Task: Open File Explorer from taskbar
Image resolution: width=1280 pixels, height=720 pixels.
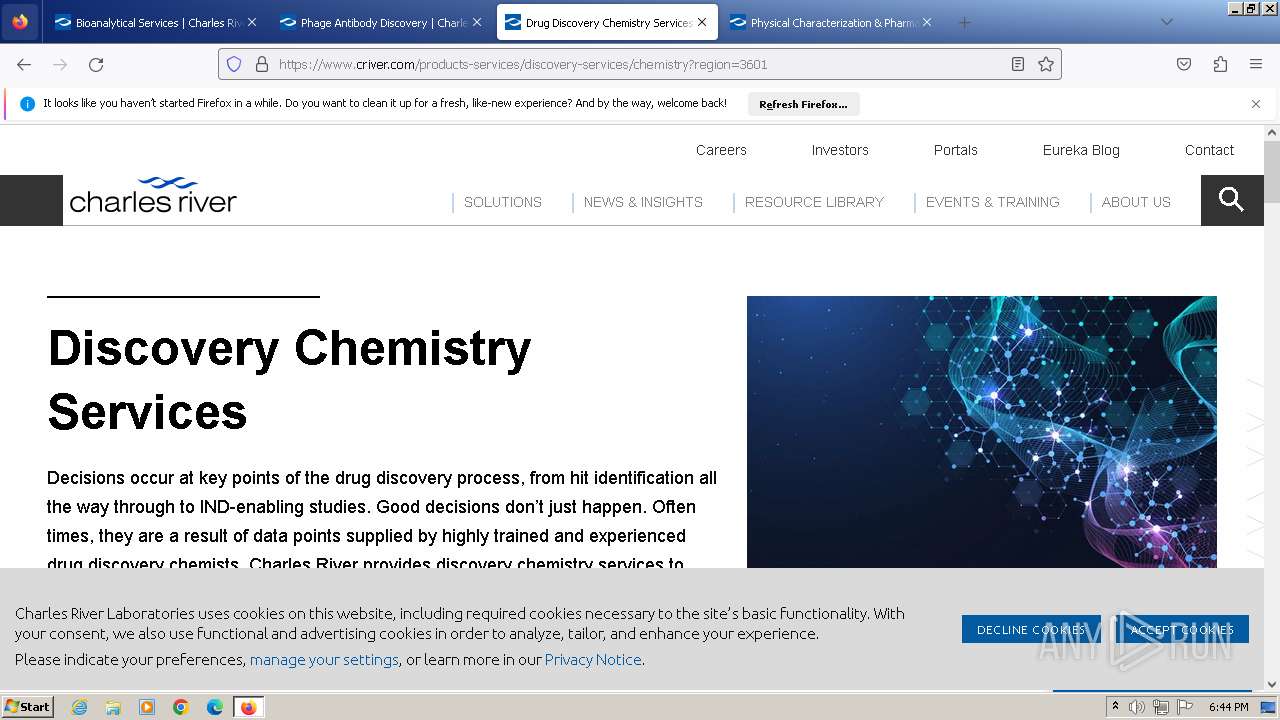Action: click(x=113, y=707)
